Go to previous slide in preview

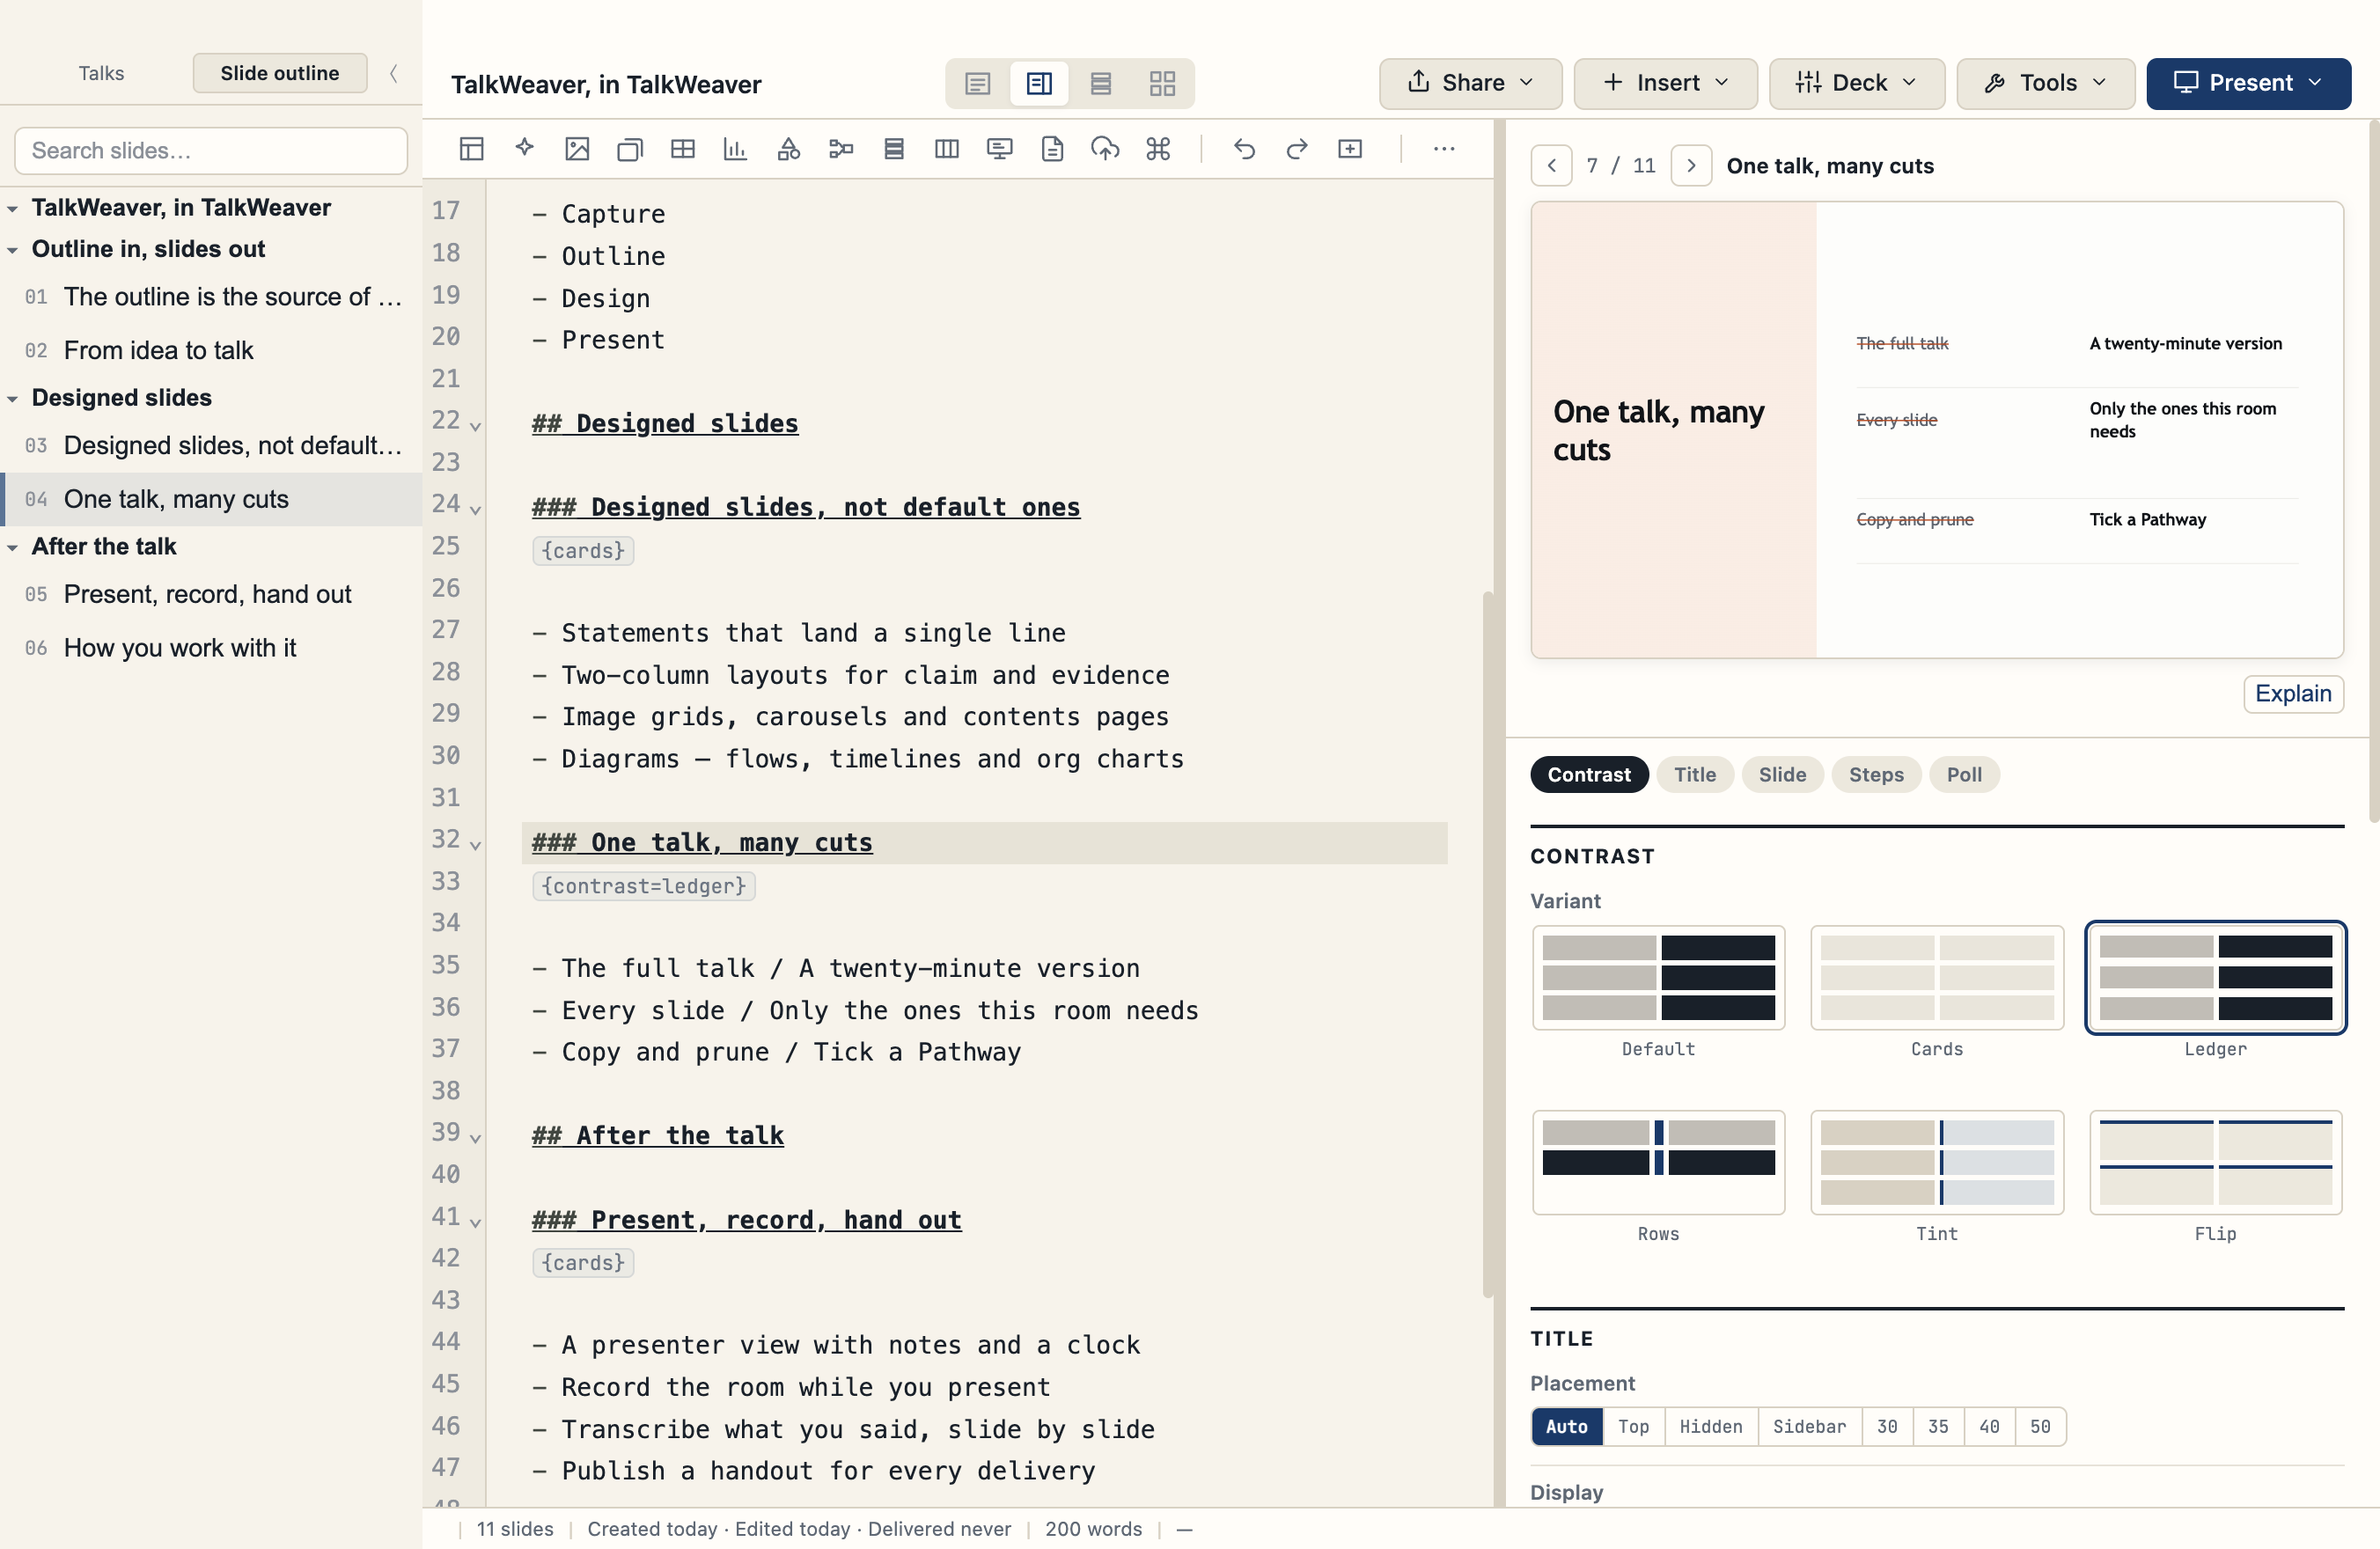point(1551,166)
